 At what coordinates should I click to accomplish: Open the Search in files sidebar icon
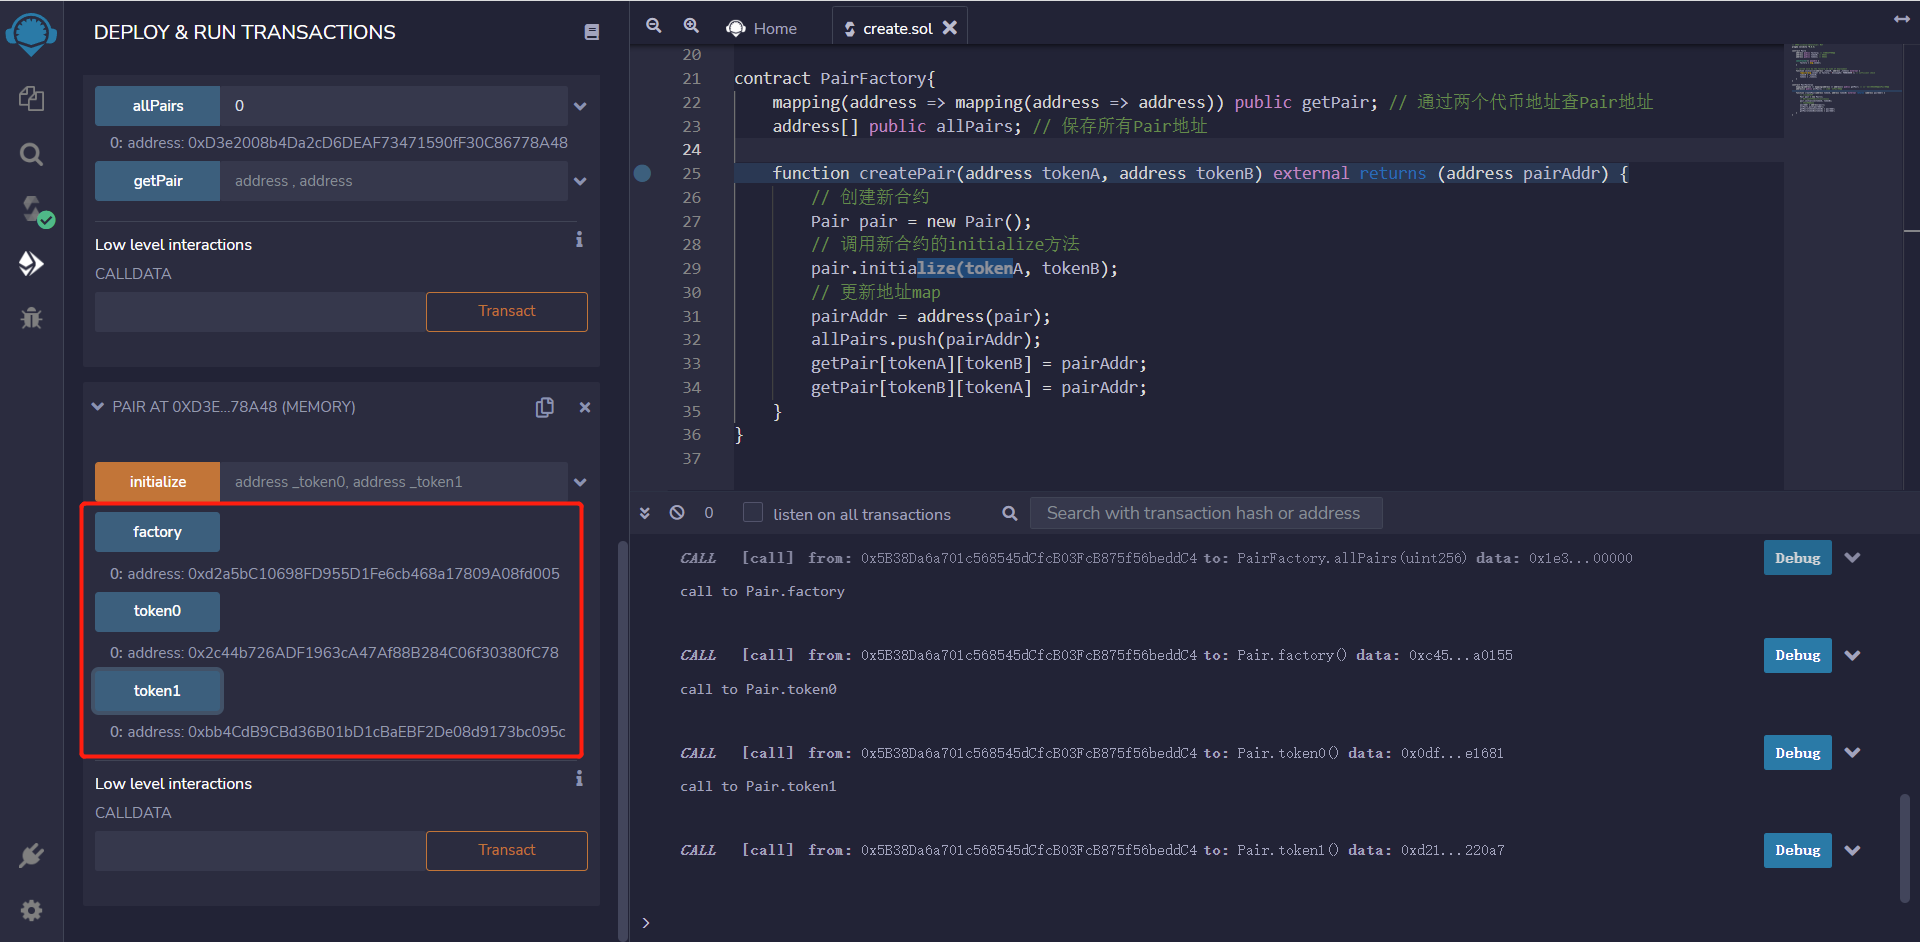[x=31, y=154]
